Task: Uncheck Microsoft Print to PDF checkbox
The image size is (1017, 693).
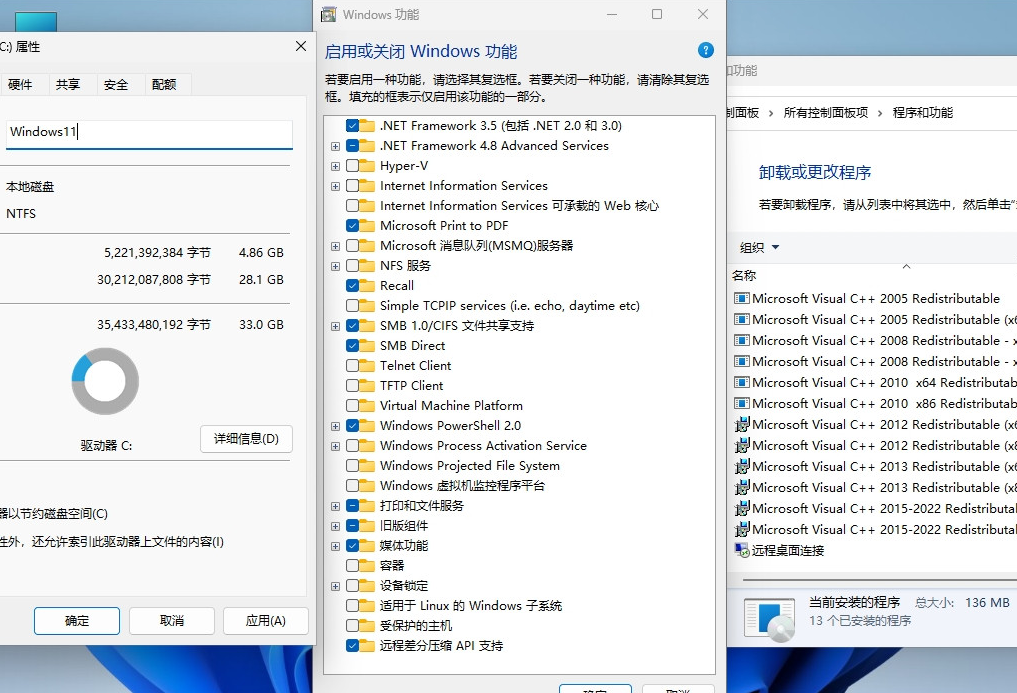Action: click(x=352, y=225)
